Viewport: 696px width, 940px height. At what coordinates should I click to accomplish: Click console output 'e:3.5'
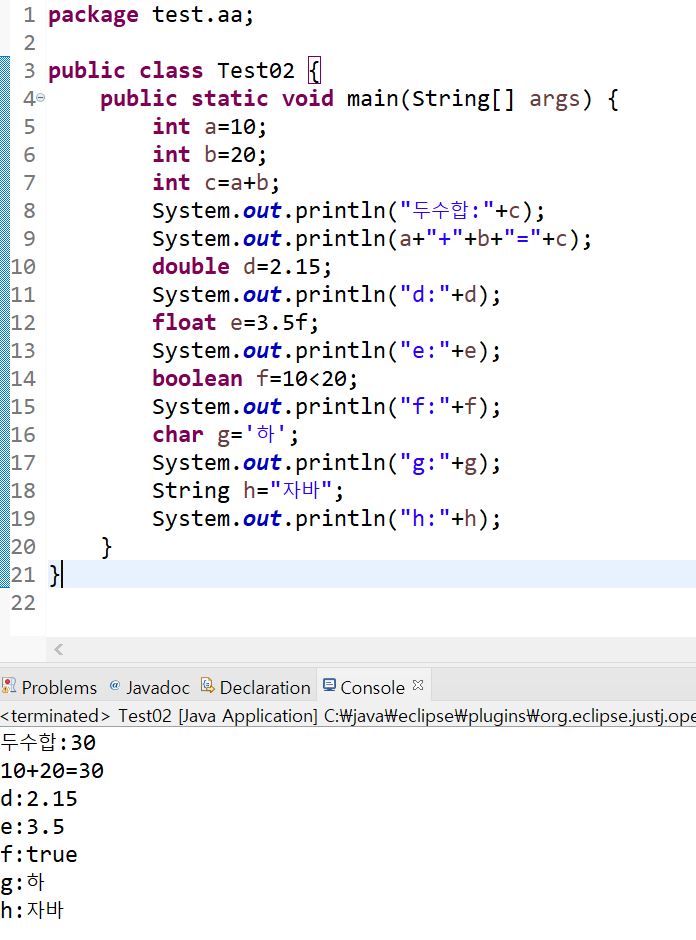point(32,827)
